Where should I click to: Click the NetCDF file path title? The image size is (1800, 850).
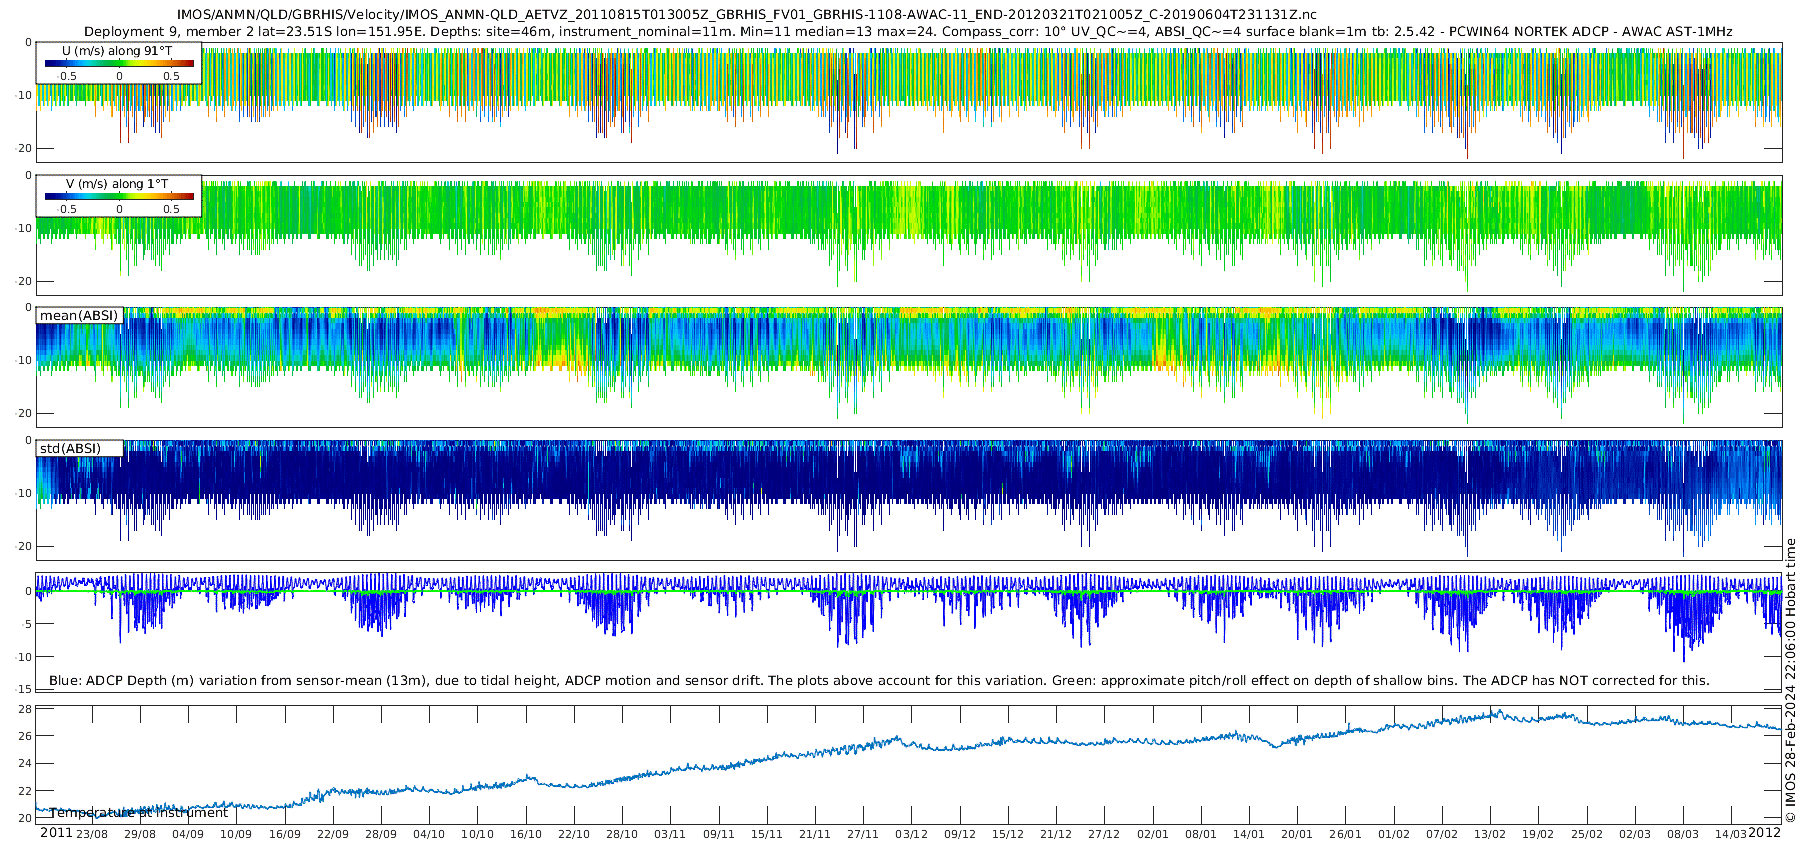pos(746,15)
